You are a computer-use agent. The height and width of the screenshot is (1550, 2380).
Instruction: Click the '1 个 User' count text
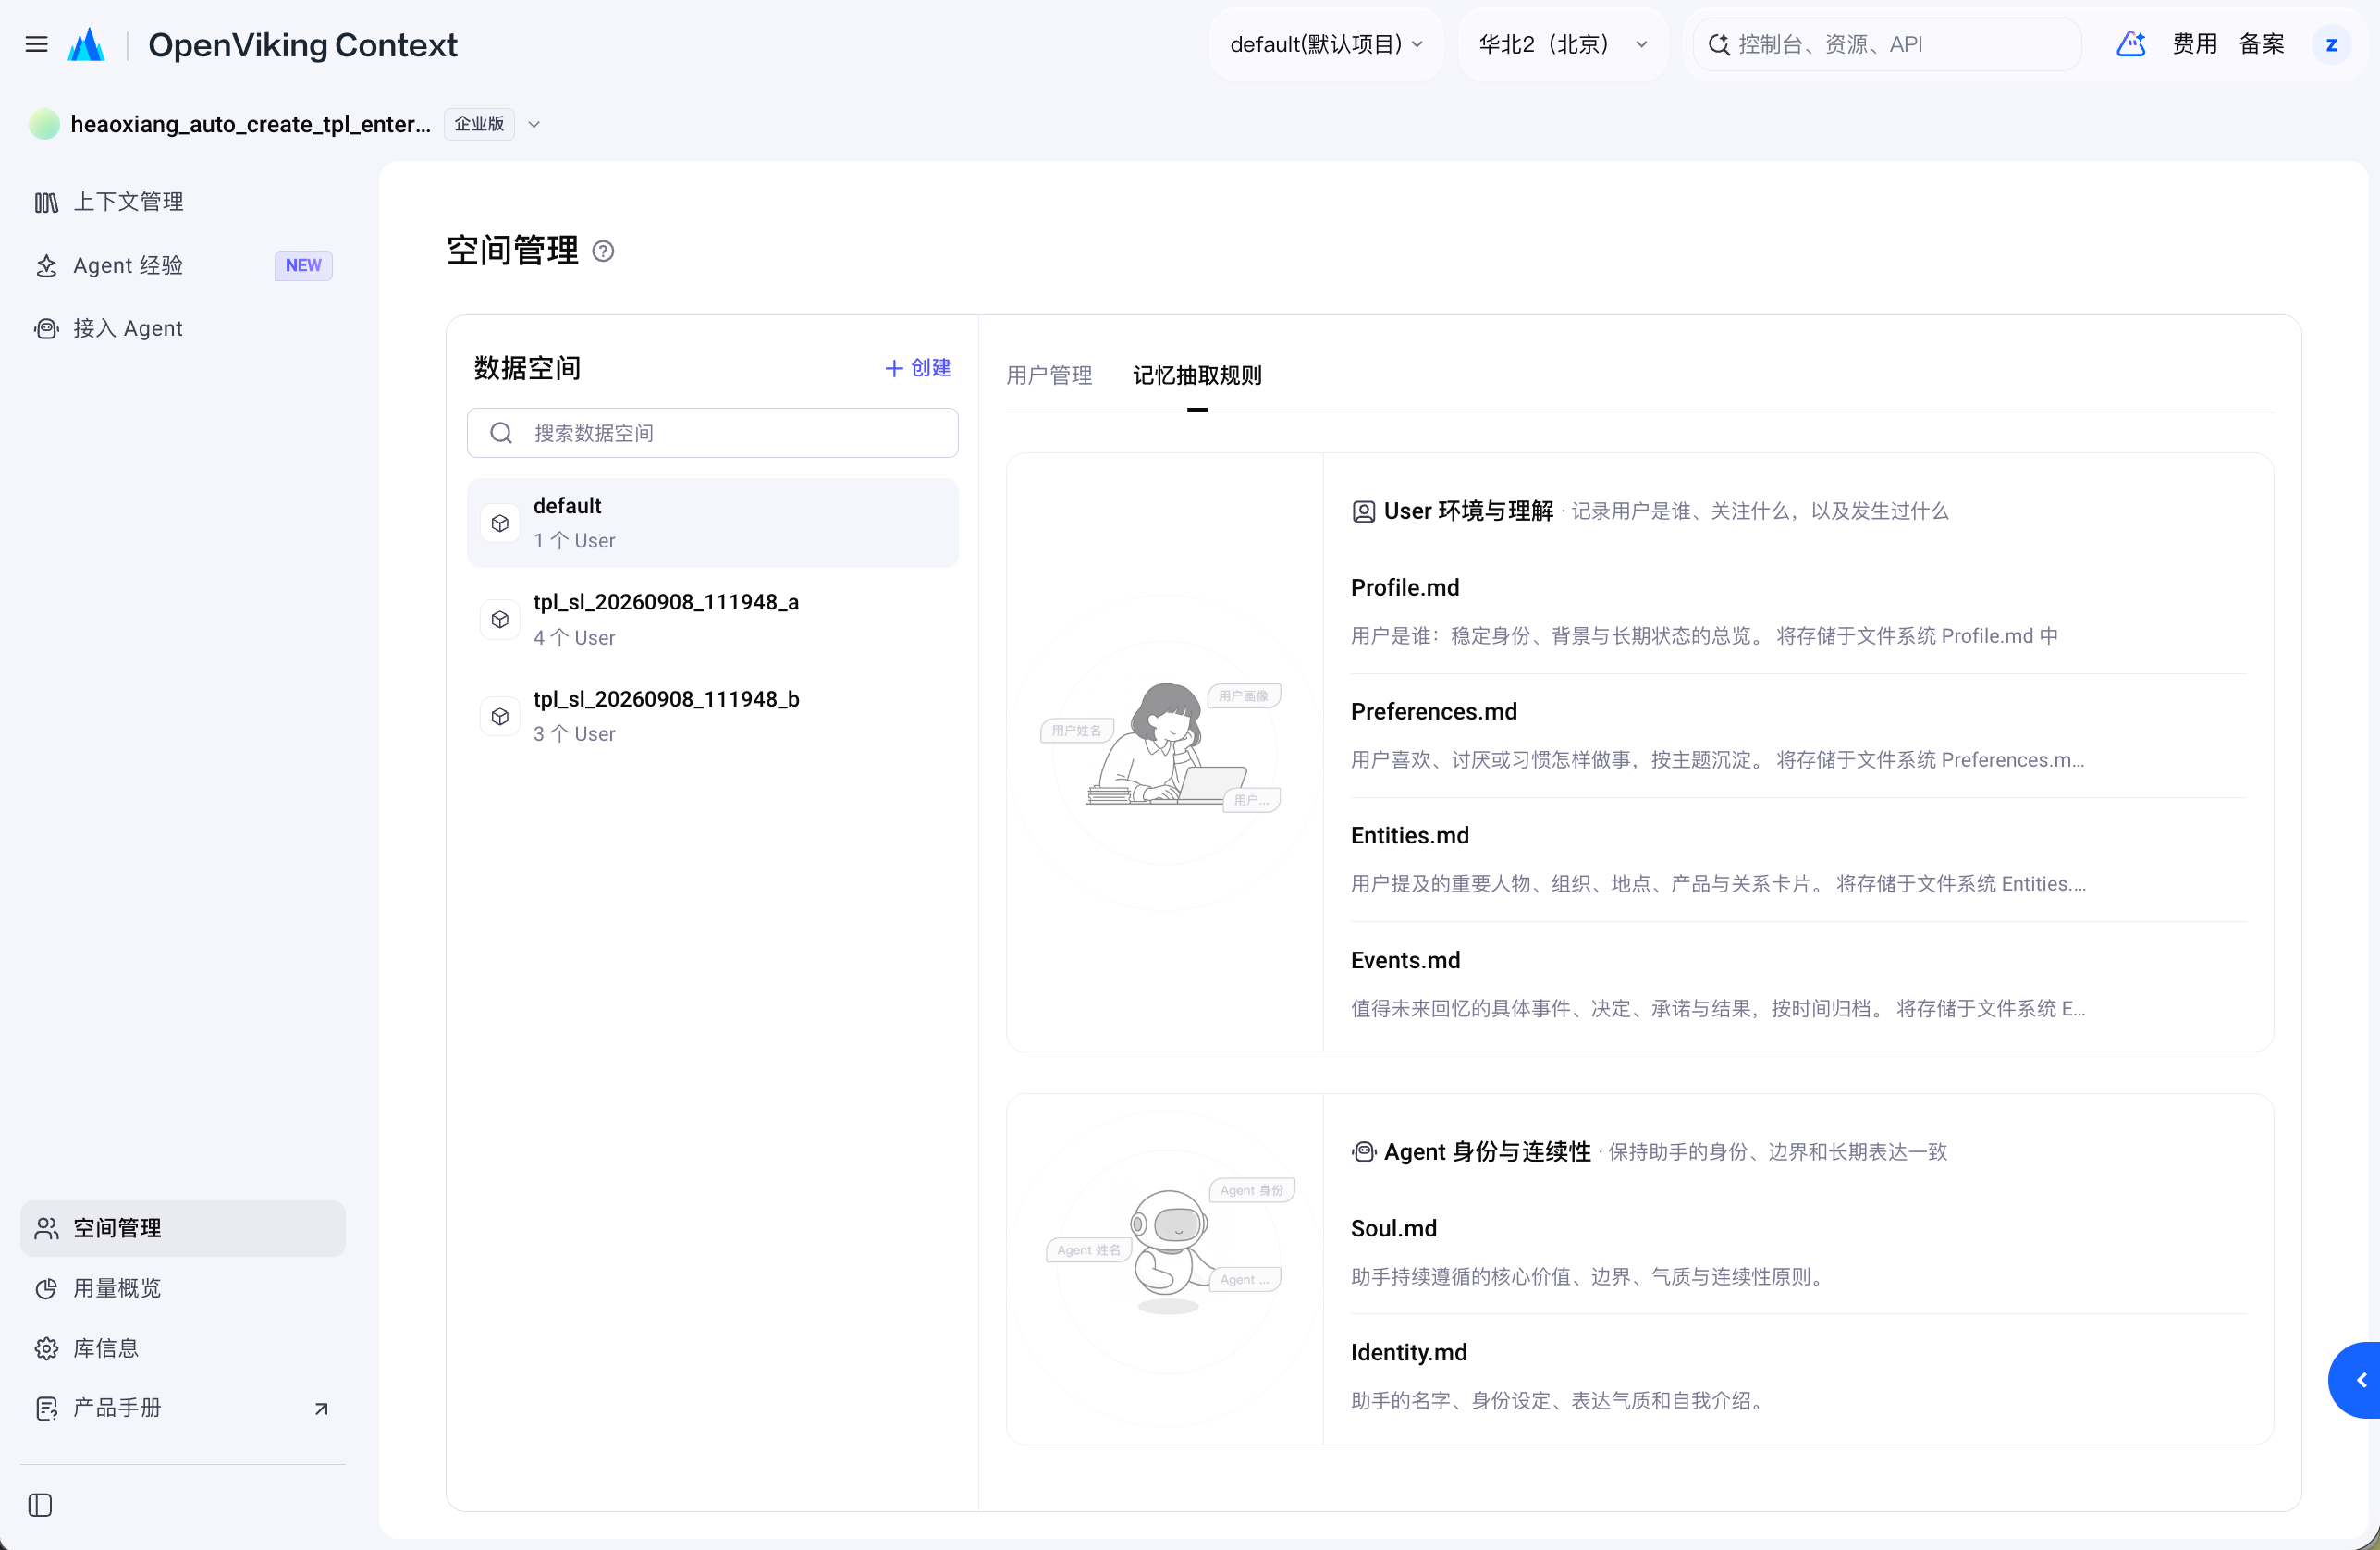click(574, 541)
